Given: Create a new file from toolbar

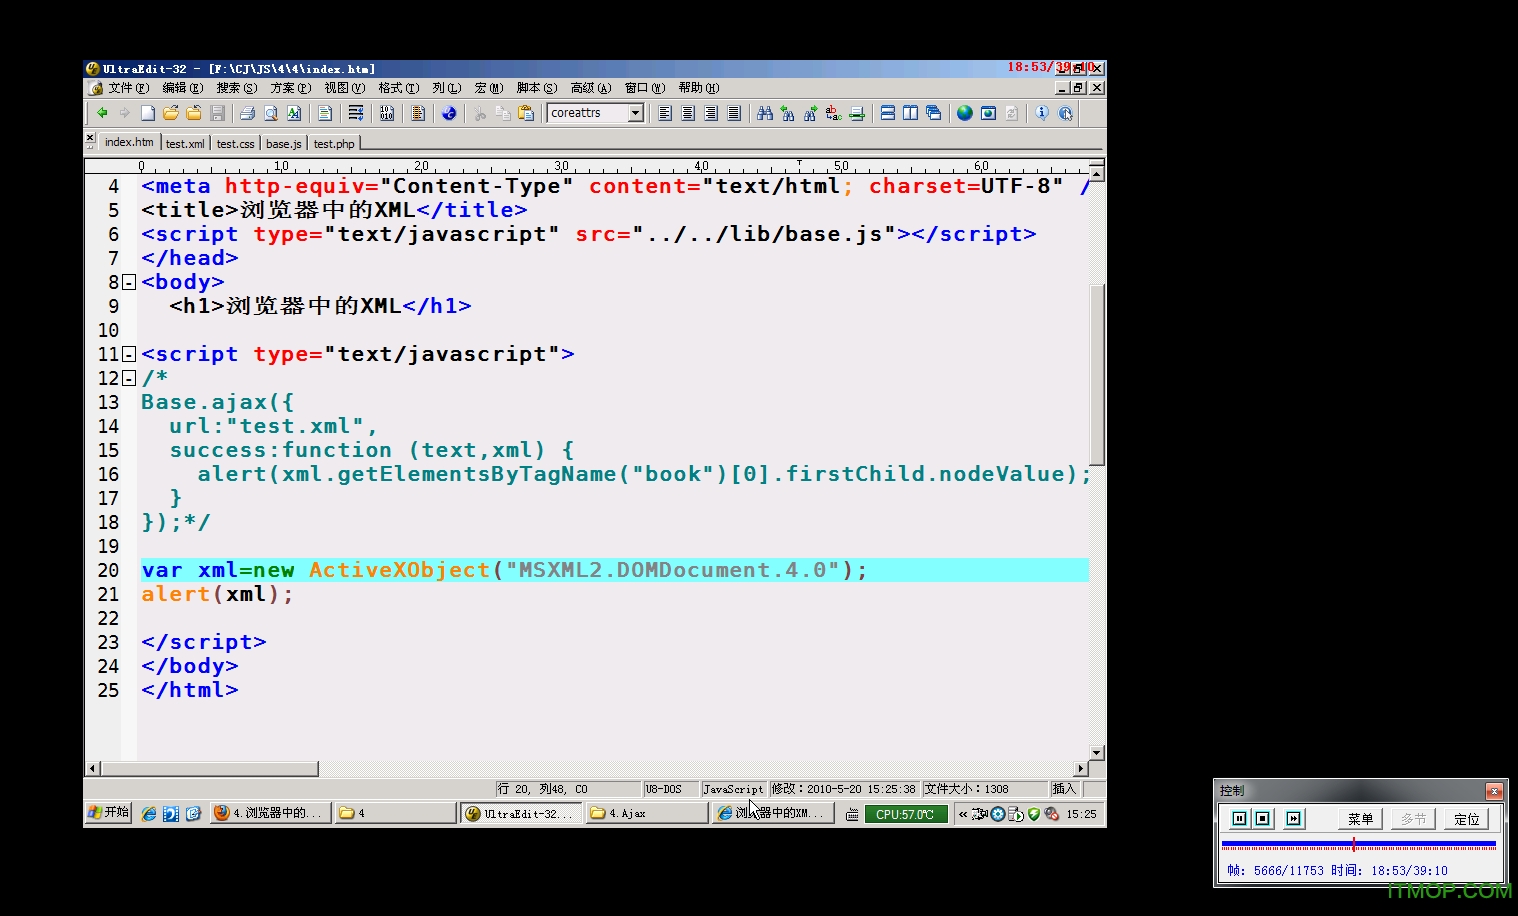Looking at the screenshot, I should pyautogui.click(x=148, y=113).
